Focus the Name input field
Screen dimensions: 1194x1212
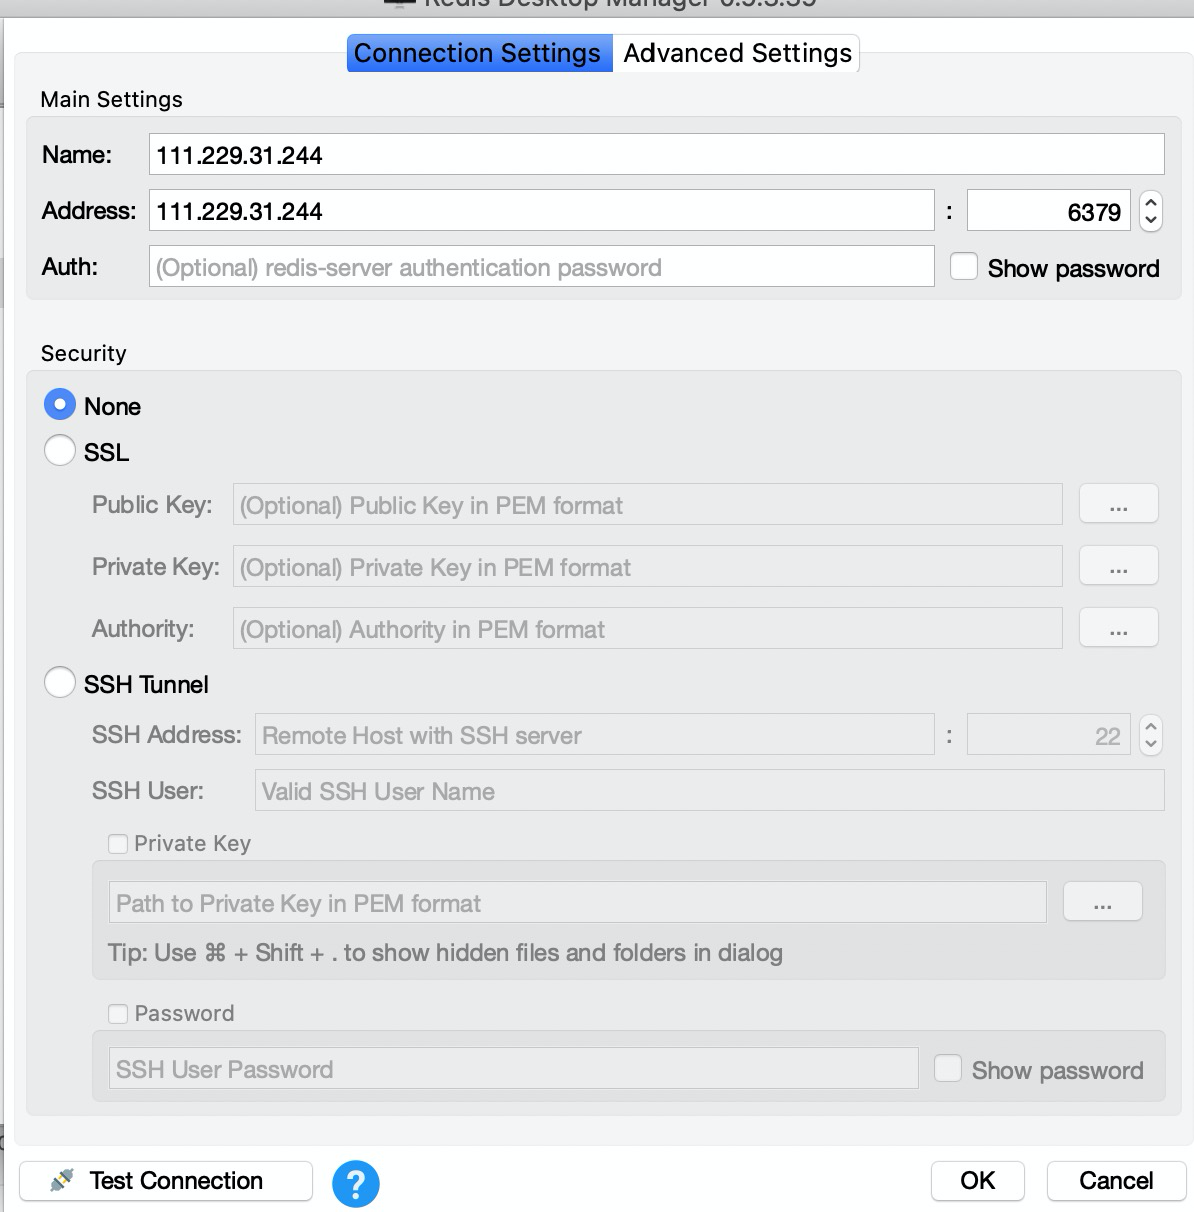pyautogui.click(x=657, y=155)
